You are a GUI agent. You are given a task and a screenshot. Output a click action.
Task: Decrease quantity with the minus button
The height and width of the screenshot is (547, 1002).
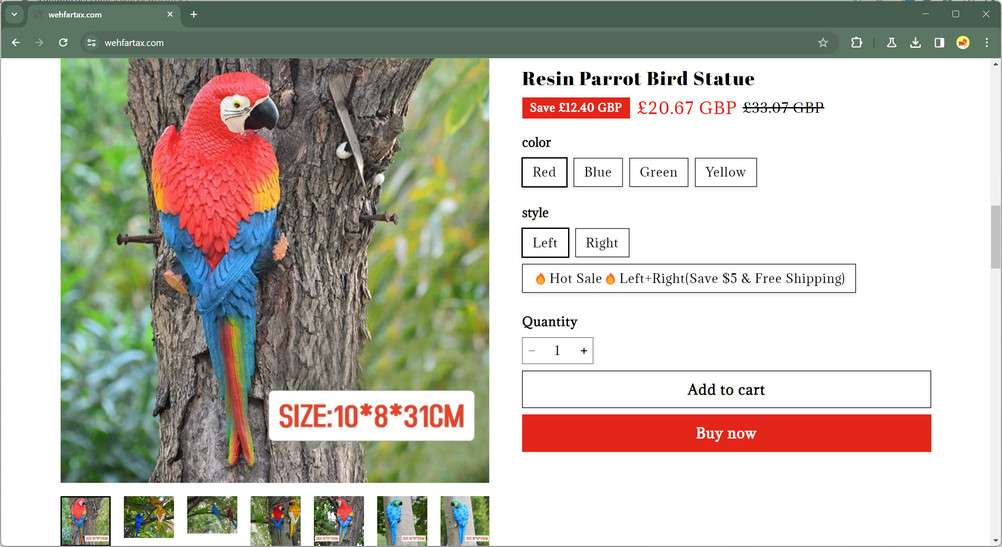coord(532,350)
